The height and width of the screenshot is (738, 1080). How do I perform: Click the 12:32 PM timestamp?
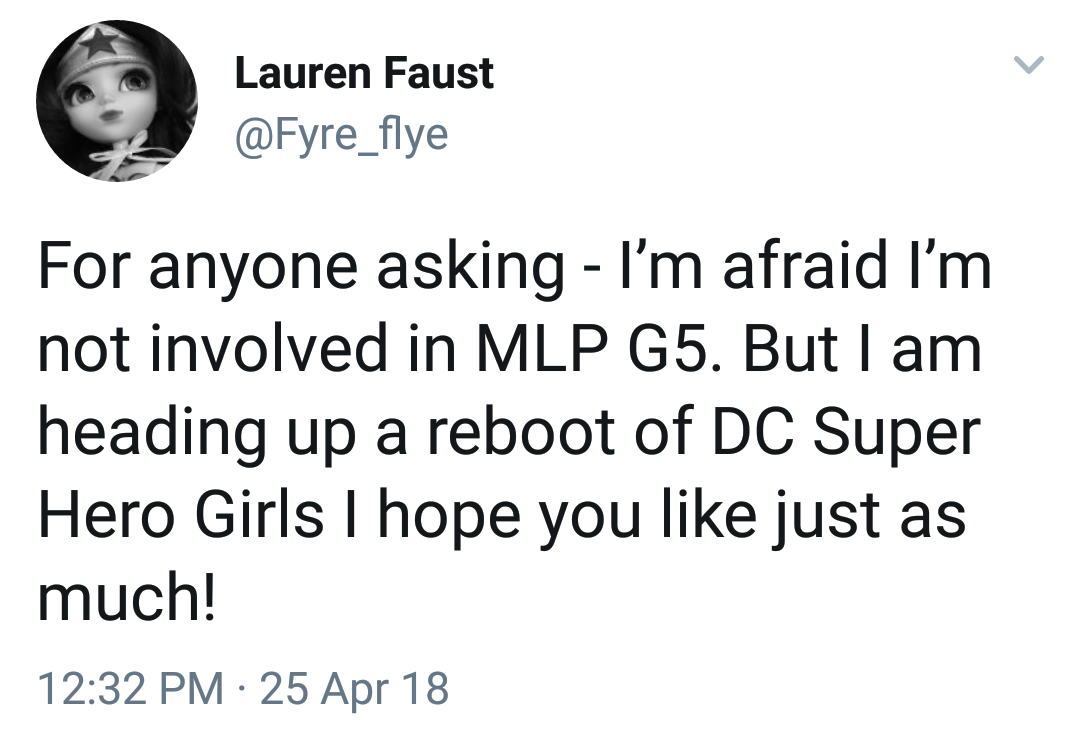(x=131, y=688)
